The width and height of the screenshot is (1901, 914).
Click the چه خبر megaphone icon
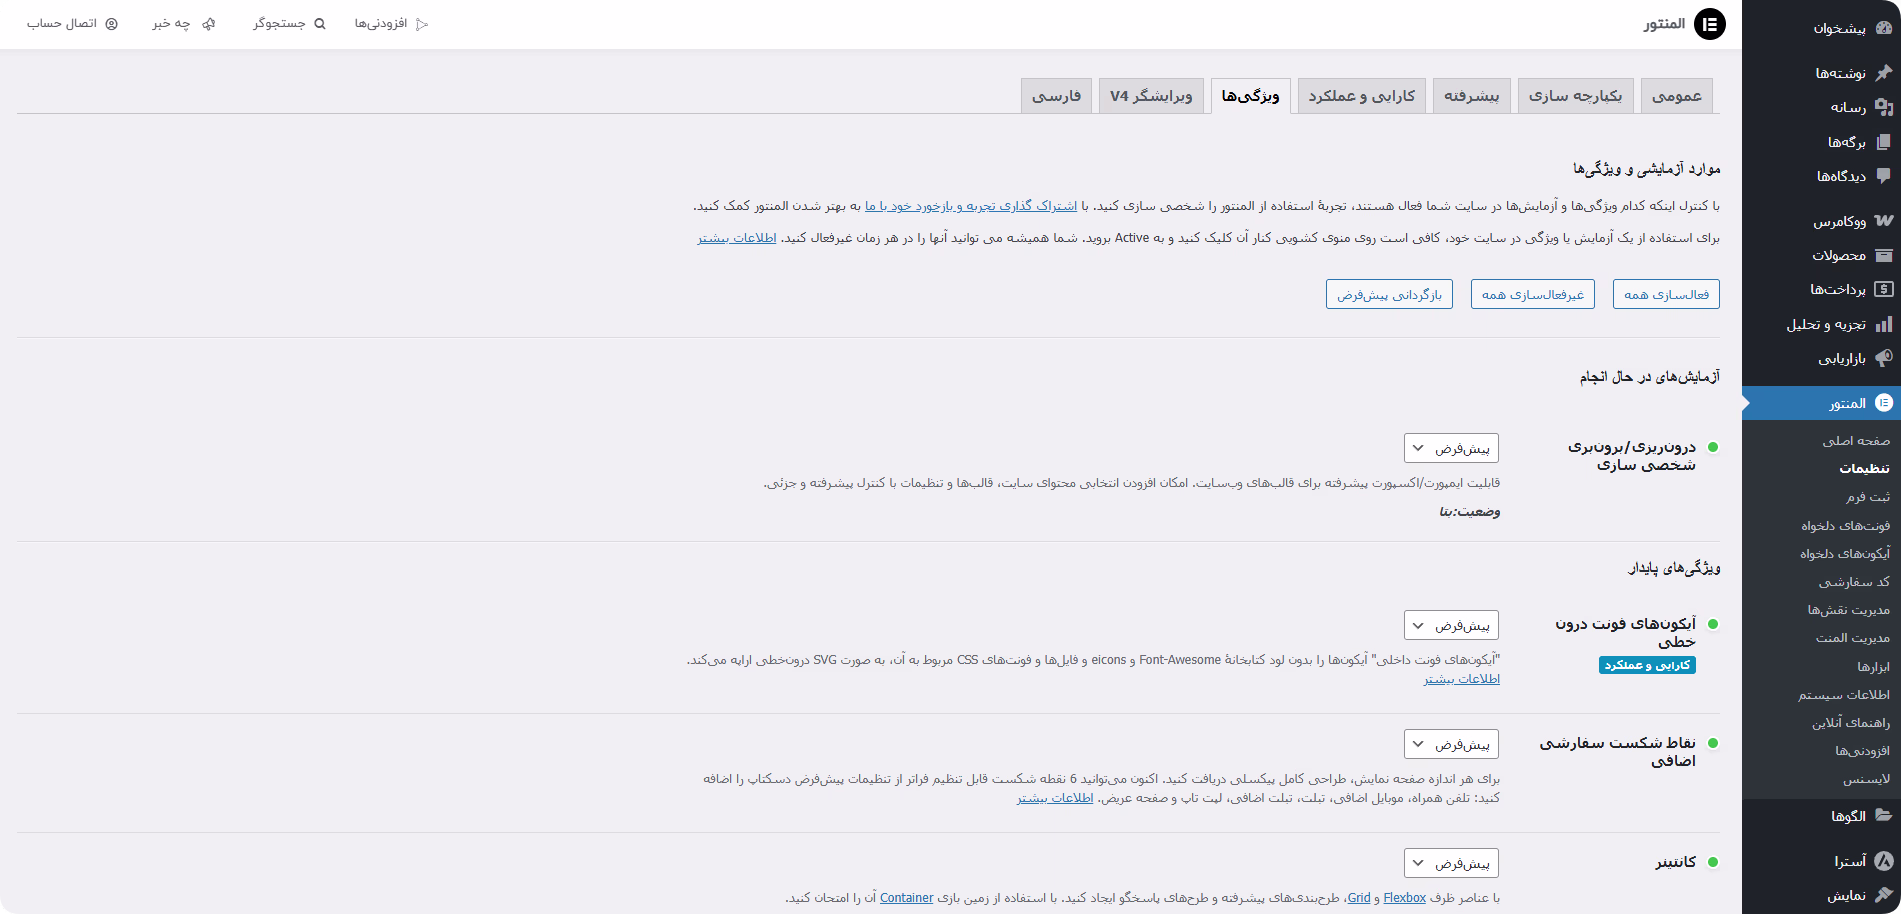pyautogui.click(x=208, y=24)
